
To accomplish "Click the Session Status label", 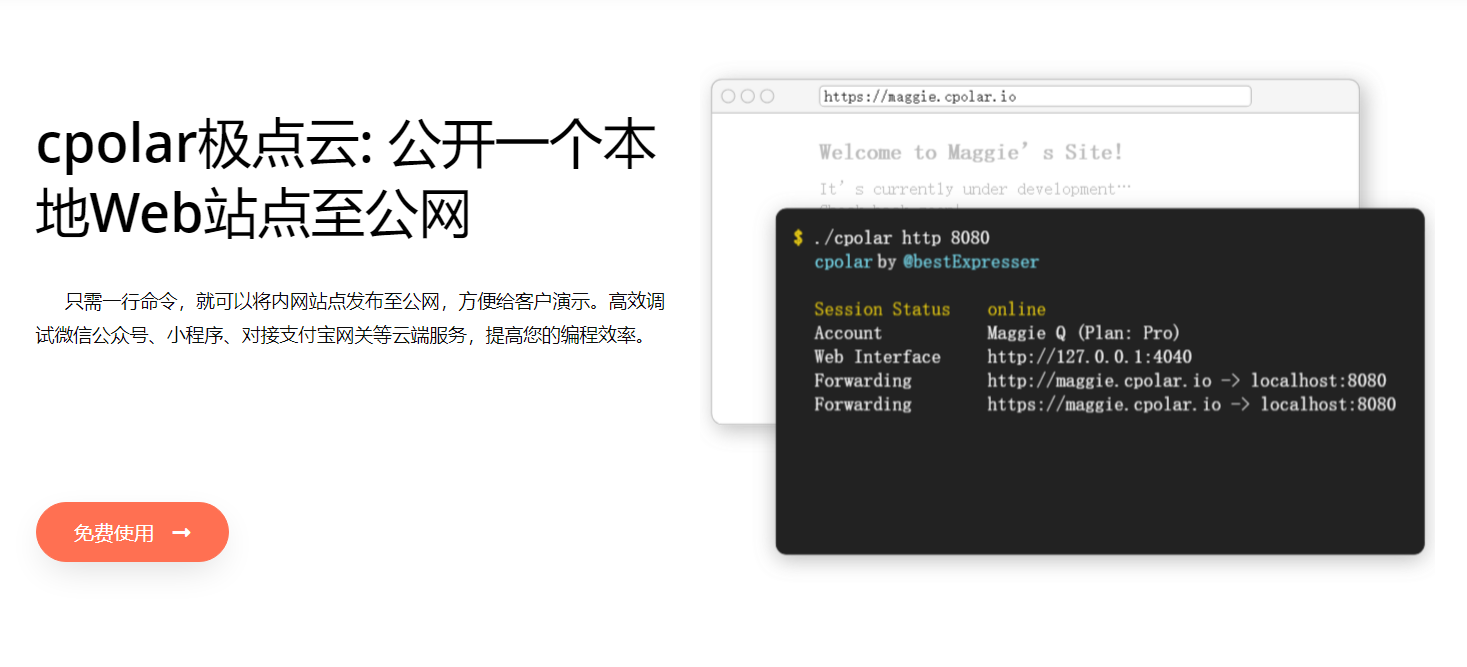I will [x=882, y=309].
